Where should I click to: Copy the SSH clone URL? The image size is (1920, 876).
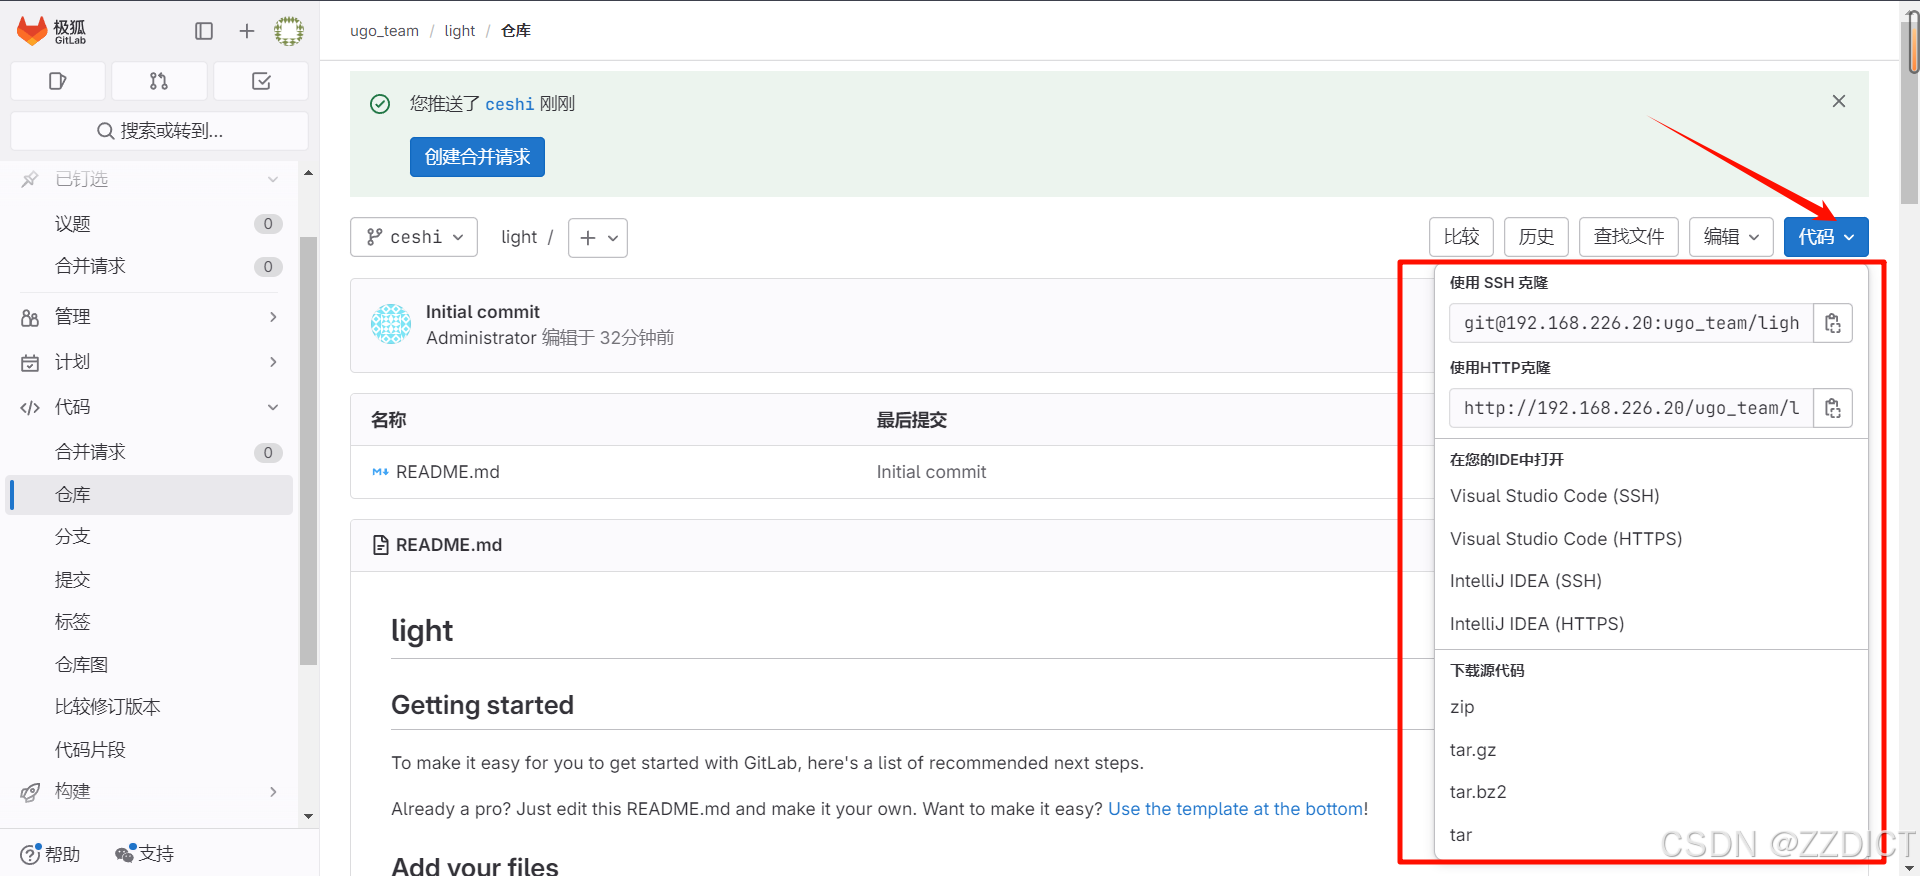[x=1833, y=323]
